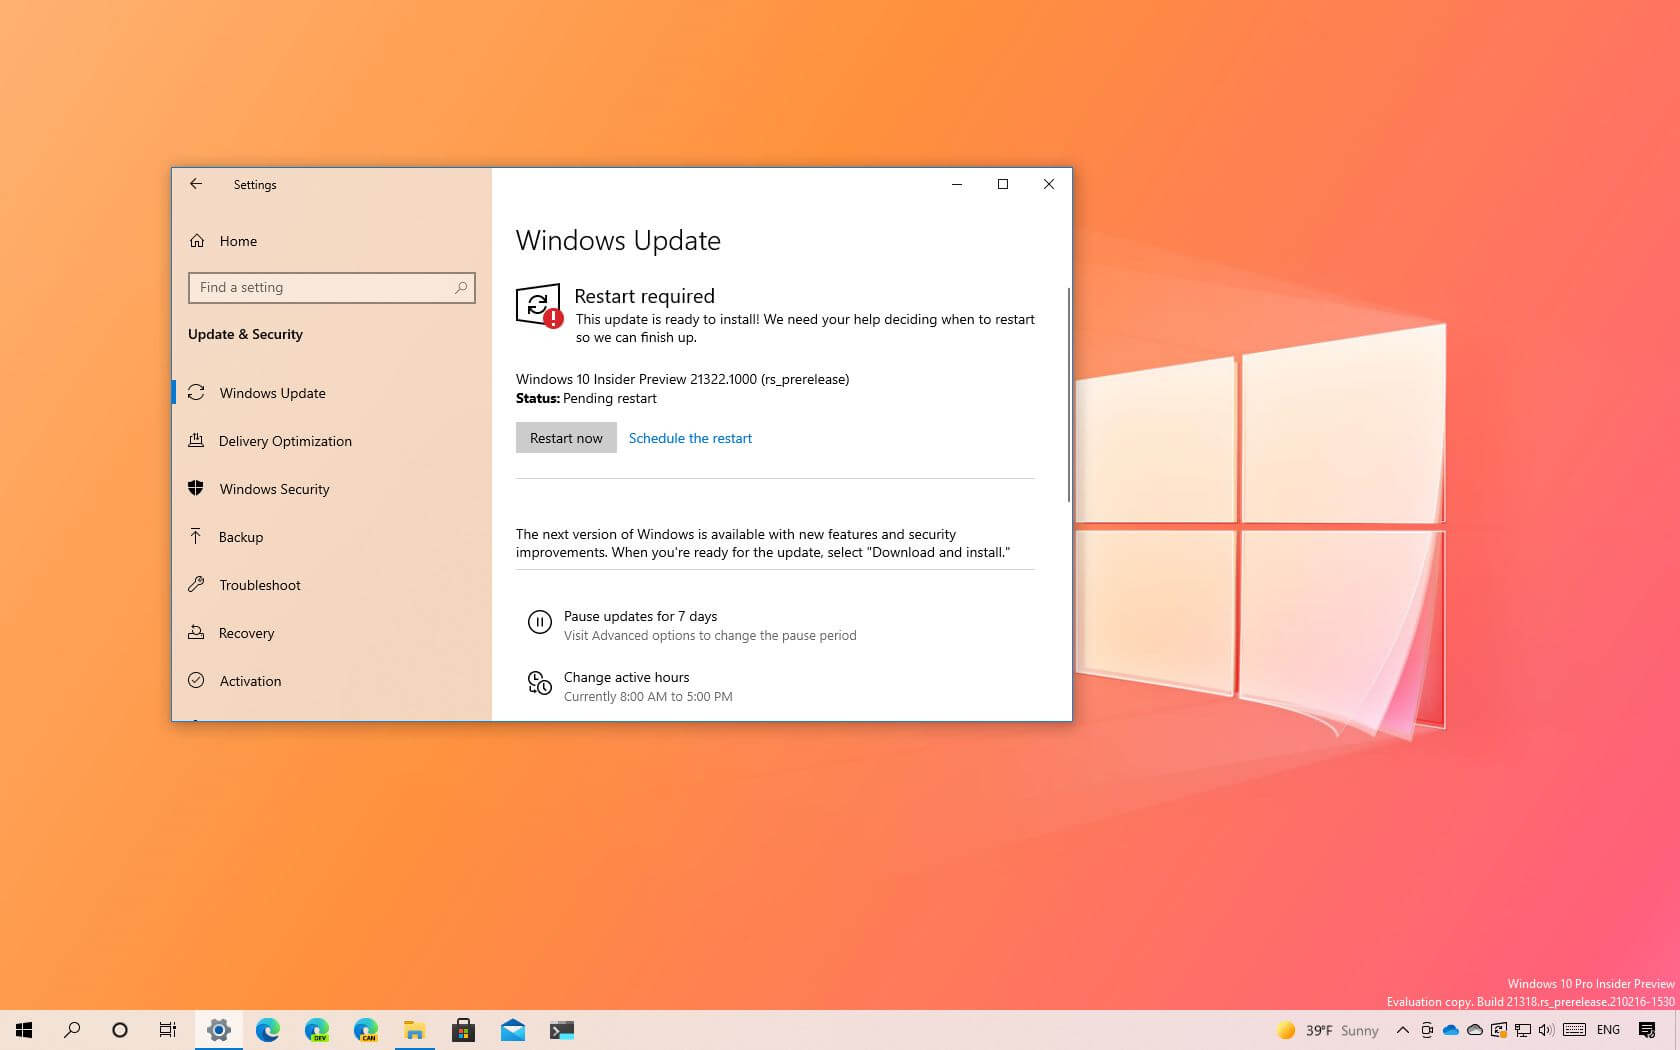This screenshot has height=1050, width=1680.
Task: Select Windows Update in the sidebar
Action: click(x=272, y=393)
